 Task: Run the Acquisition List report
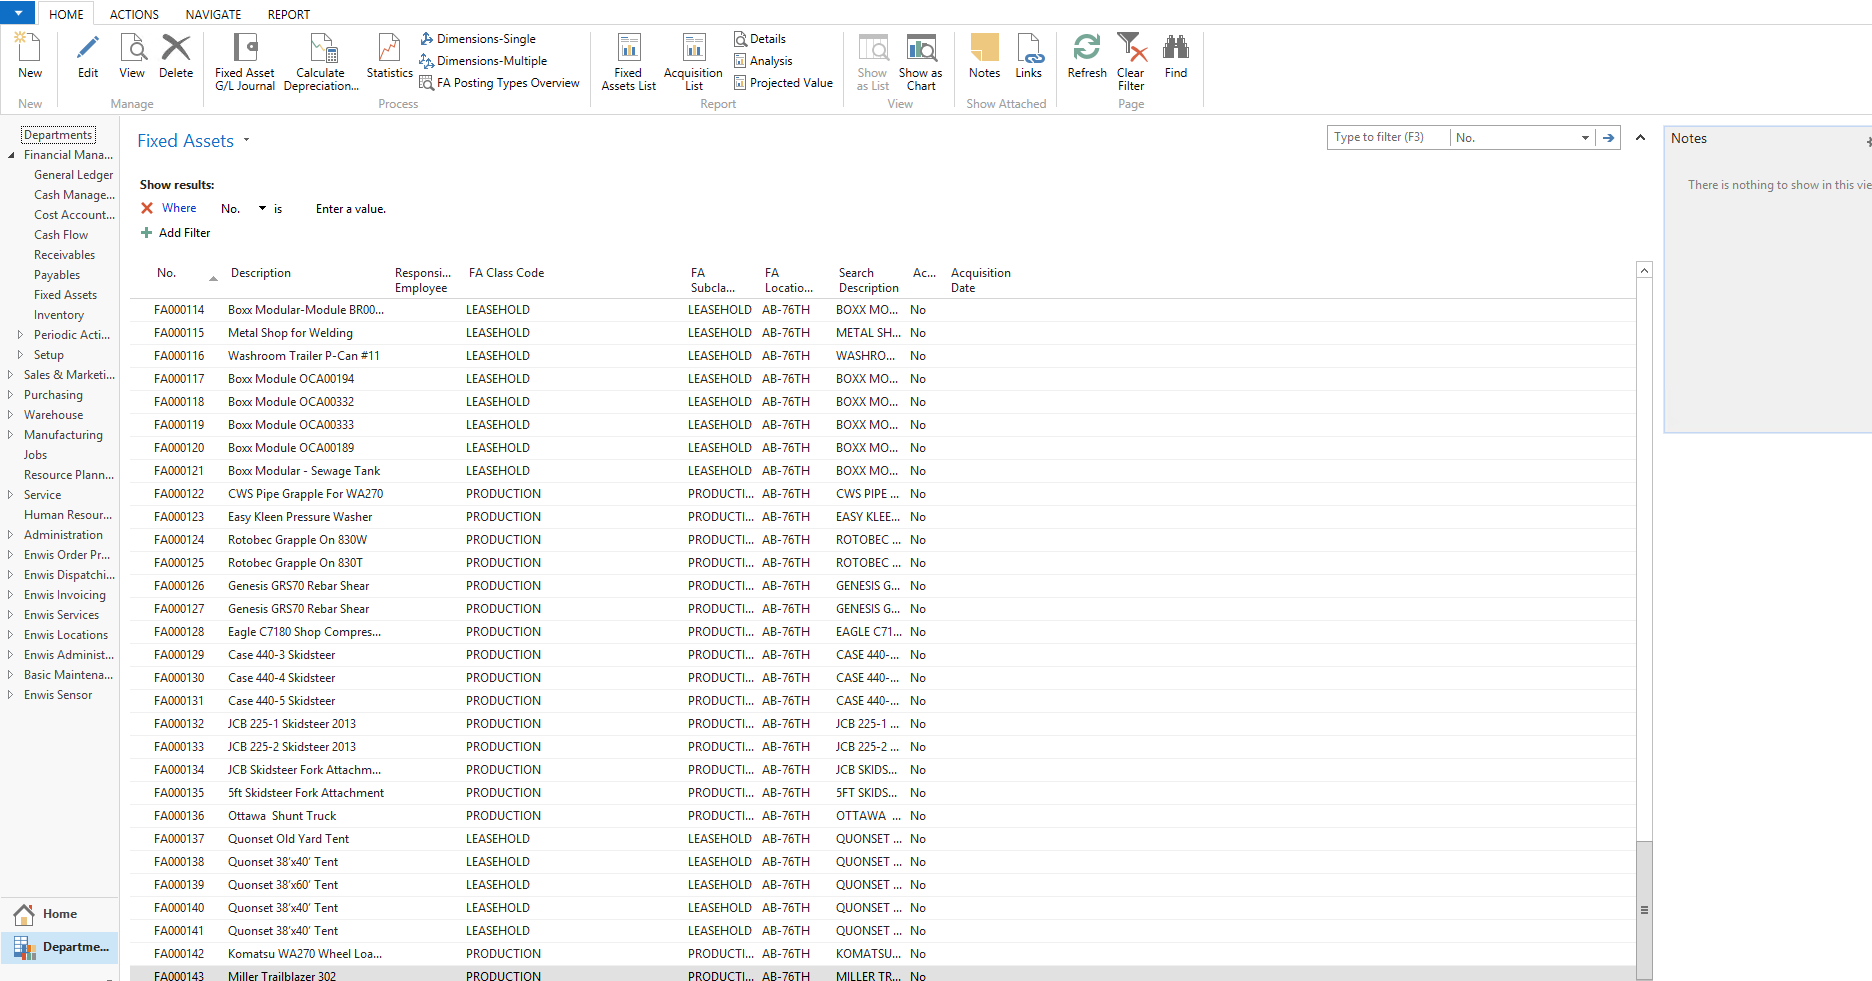[693, 62]
